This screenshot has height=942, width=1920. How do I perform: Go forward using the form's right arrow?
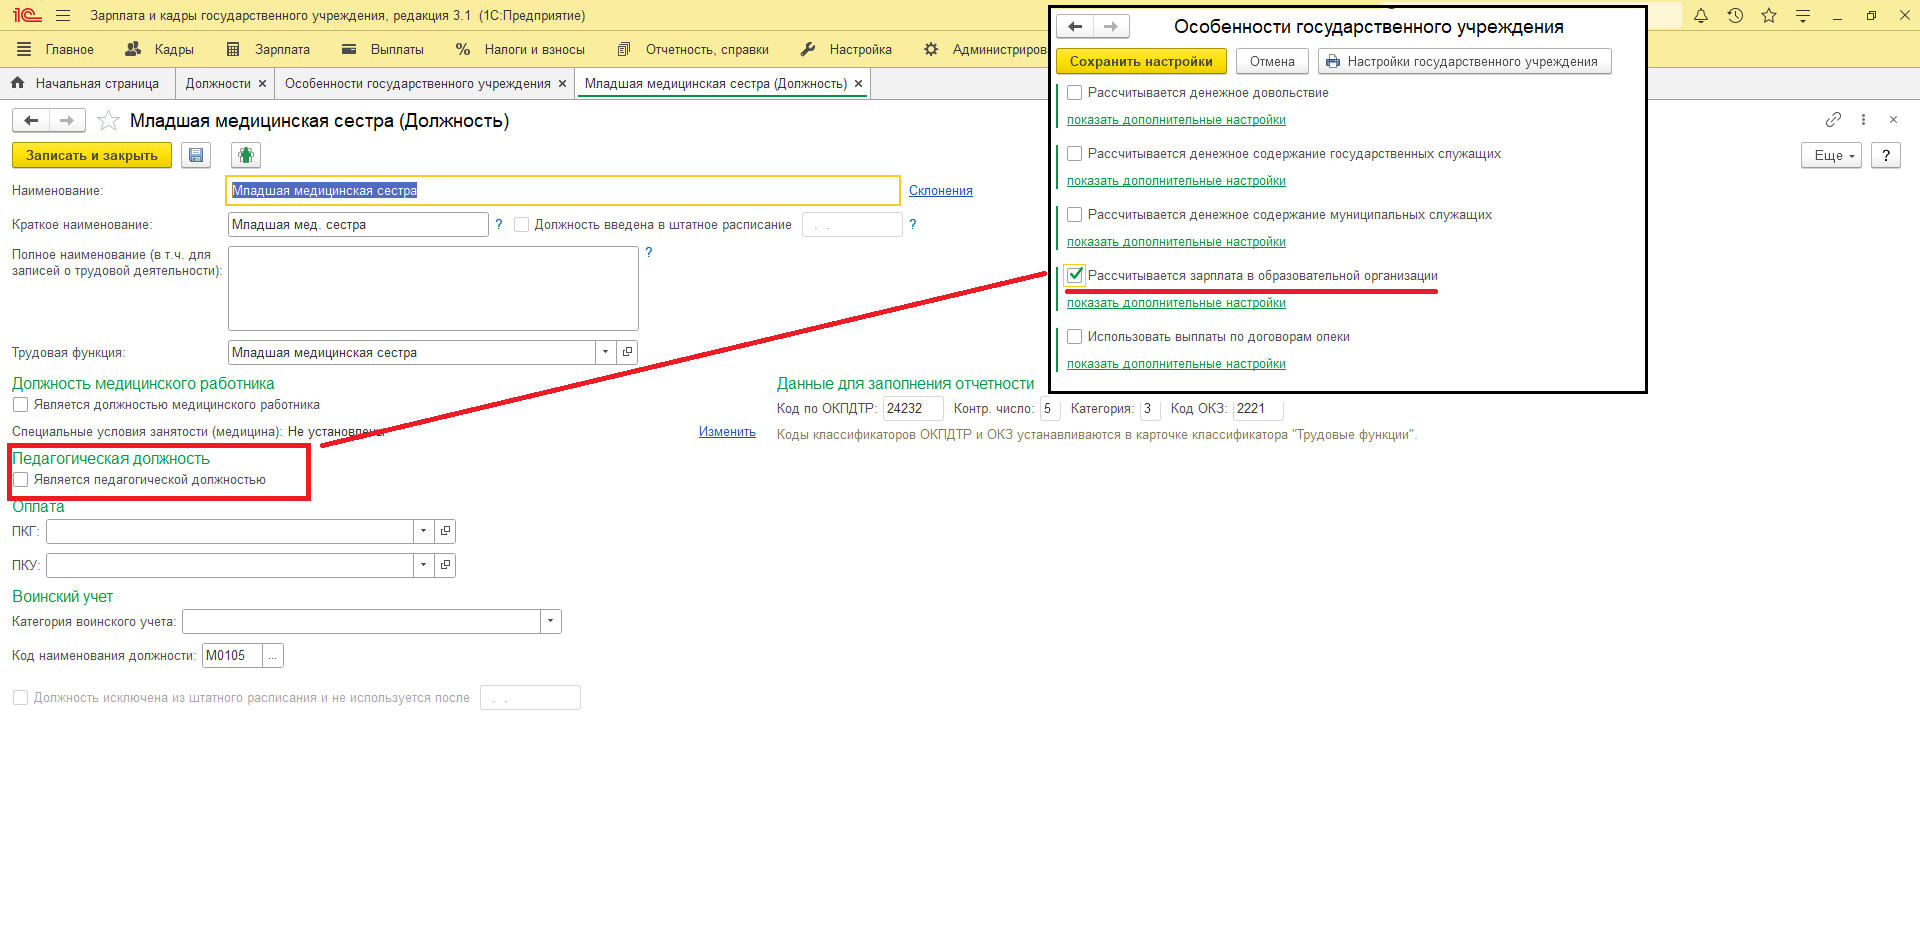(x=67, y=121)
